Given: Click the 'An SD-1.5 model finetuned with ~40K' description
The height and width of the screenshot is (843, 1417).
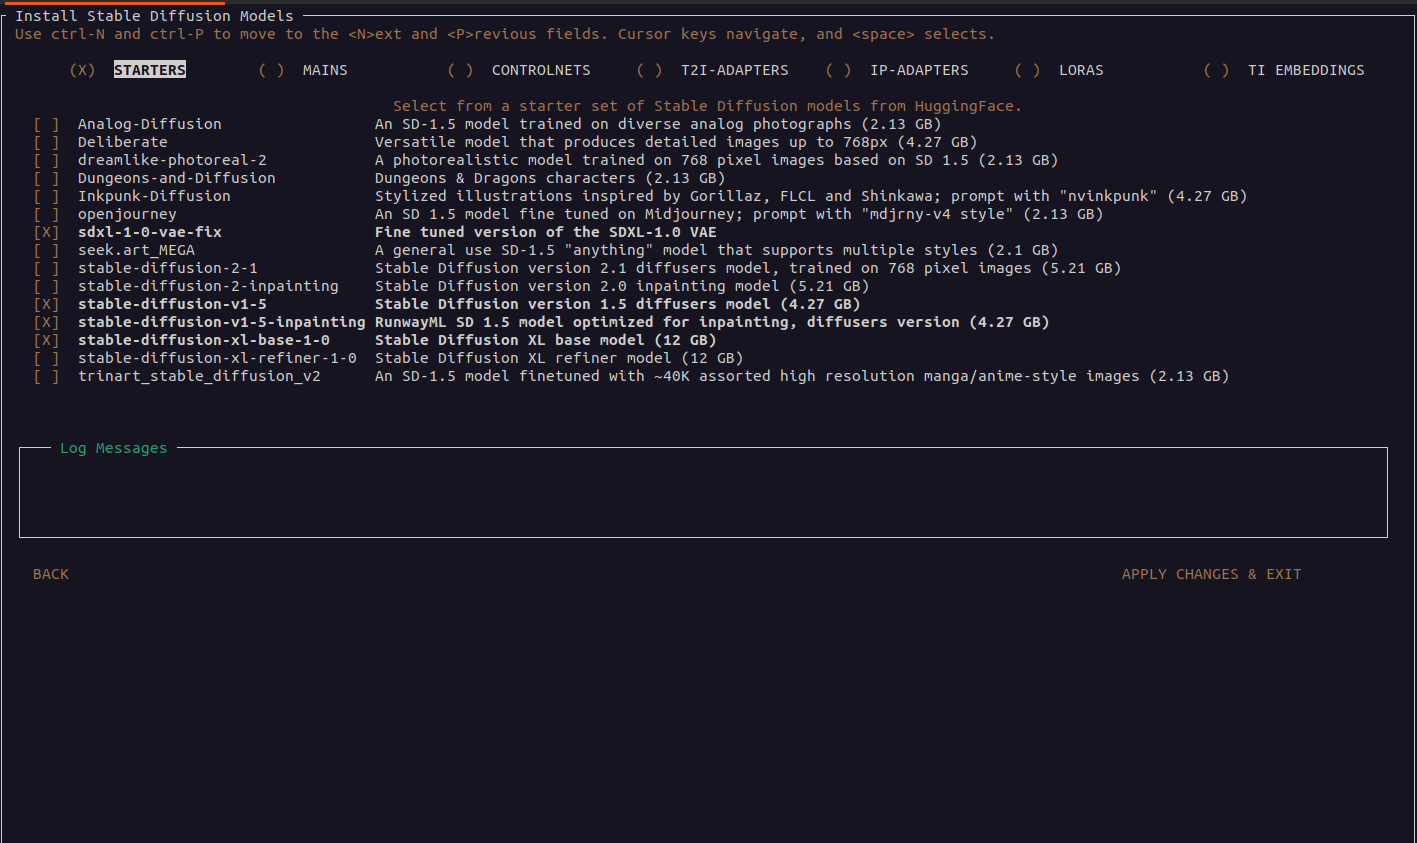Looking at the screenshot, I should point(802,376).
